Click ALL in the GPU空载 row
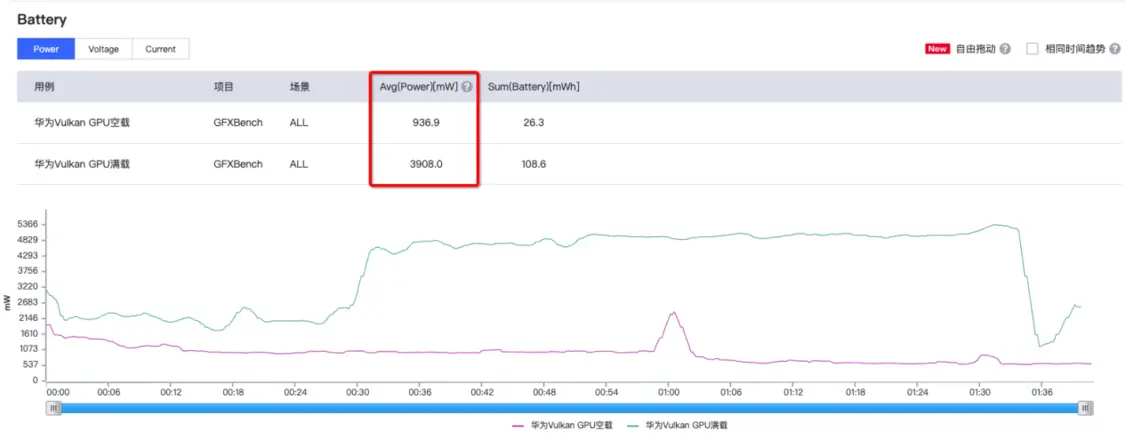This screenshot has width=1125, height=439. 298,123
